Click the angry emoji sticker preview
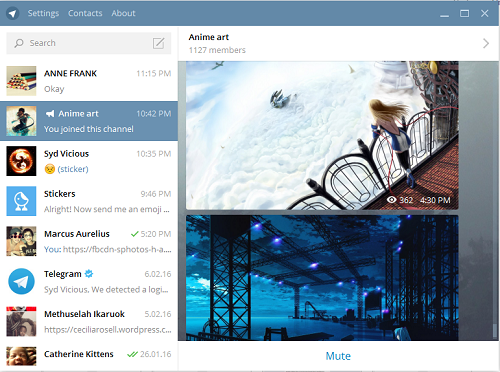The width and height of the screenshot is (500, 372). click(x=49, y=169)
